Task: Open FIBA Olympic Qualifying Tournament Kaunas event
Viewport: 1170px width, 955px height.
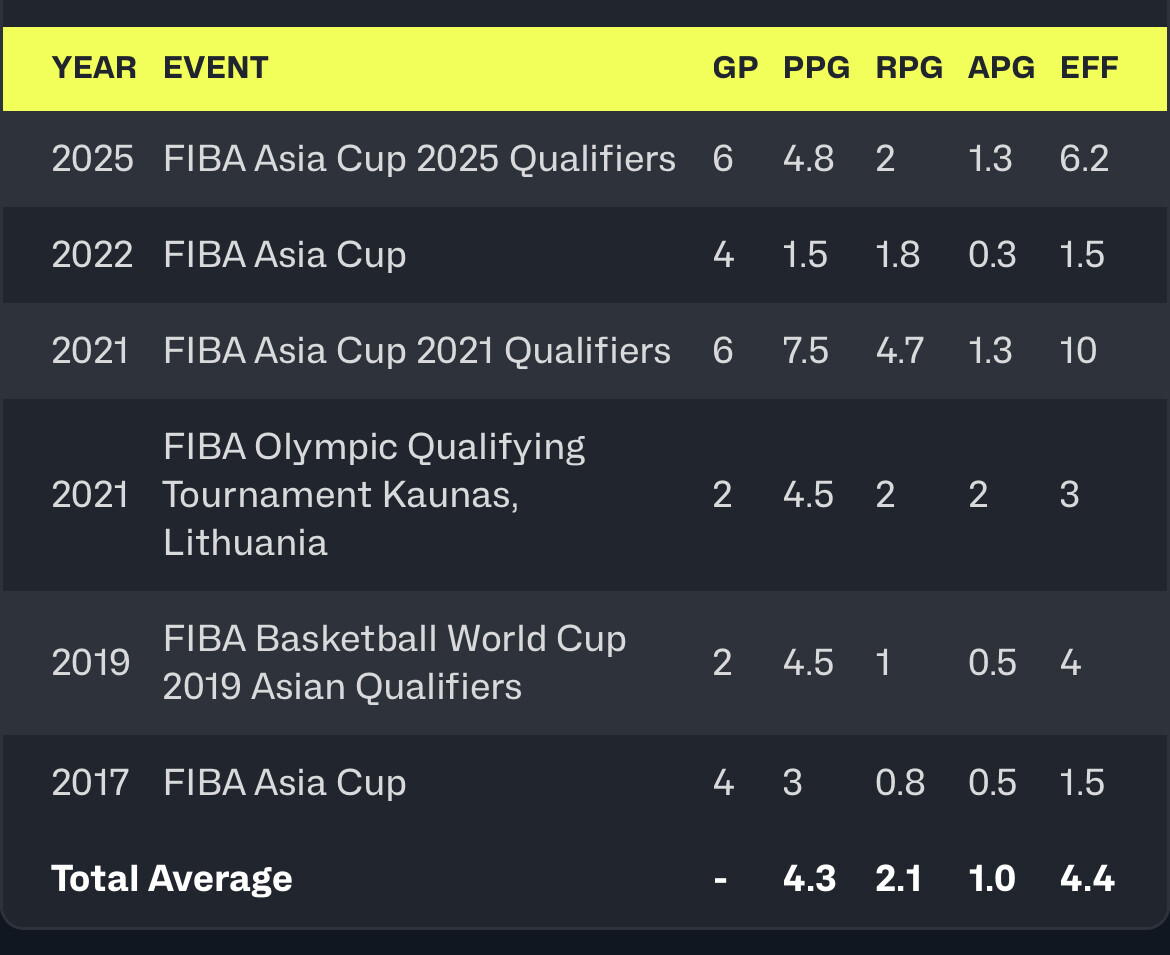Action: [374, 495]
